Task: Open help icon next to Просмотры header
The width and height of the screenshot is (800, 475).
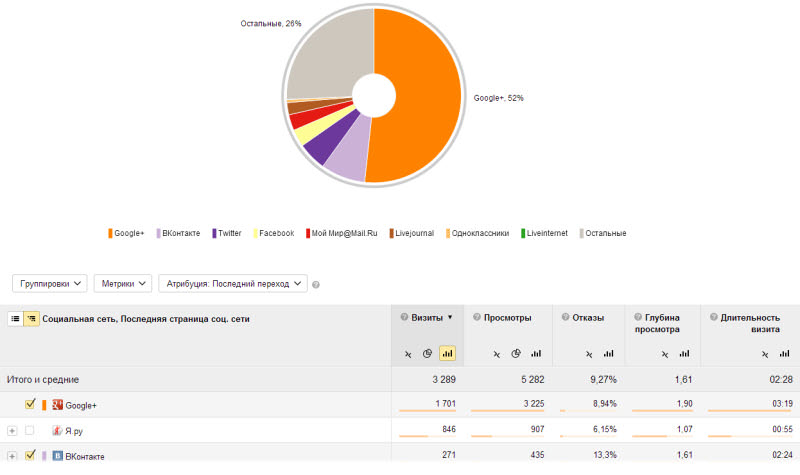Action: (477, 317)
